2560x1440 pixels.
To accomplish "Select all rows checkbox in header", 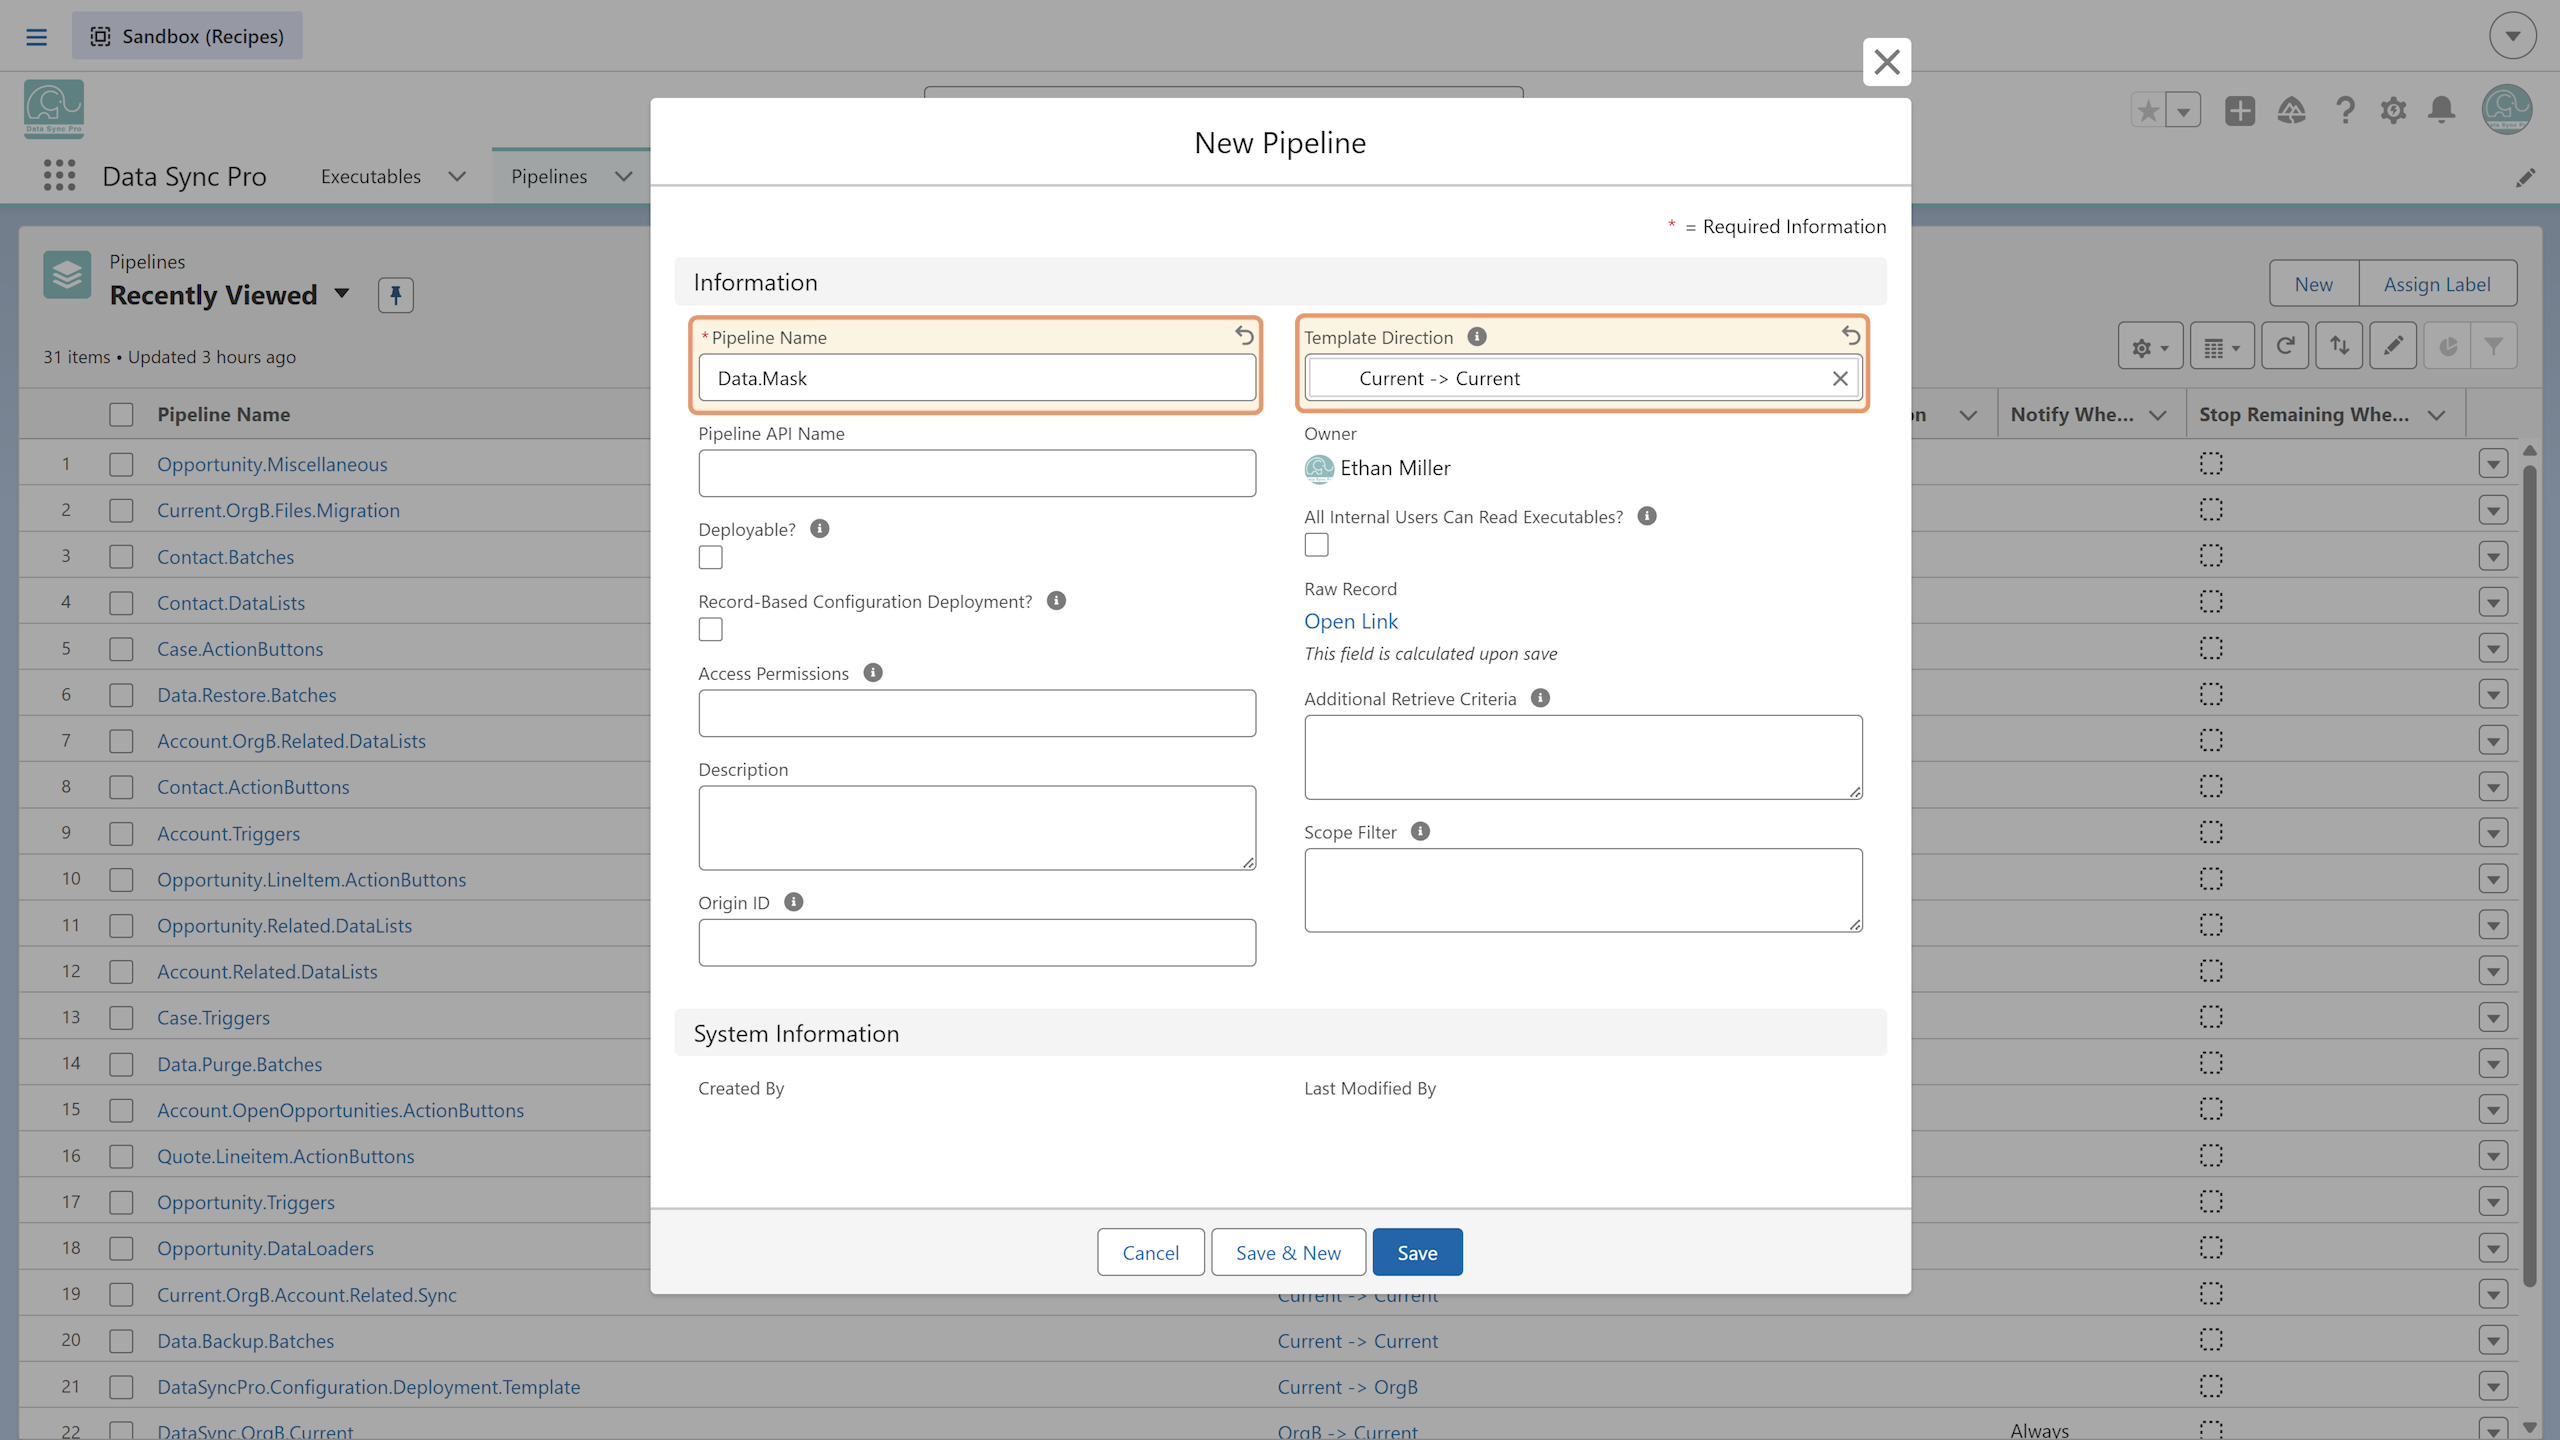I will (121, 414).
